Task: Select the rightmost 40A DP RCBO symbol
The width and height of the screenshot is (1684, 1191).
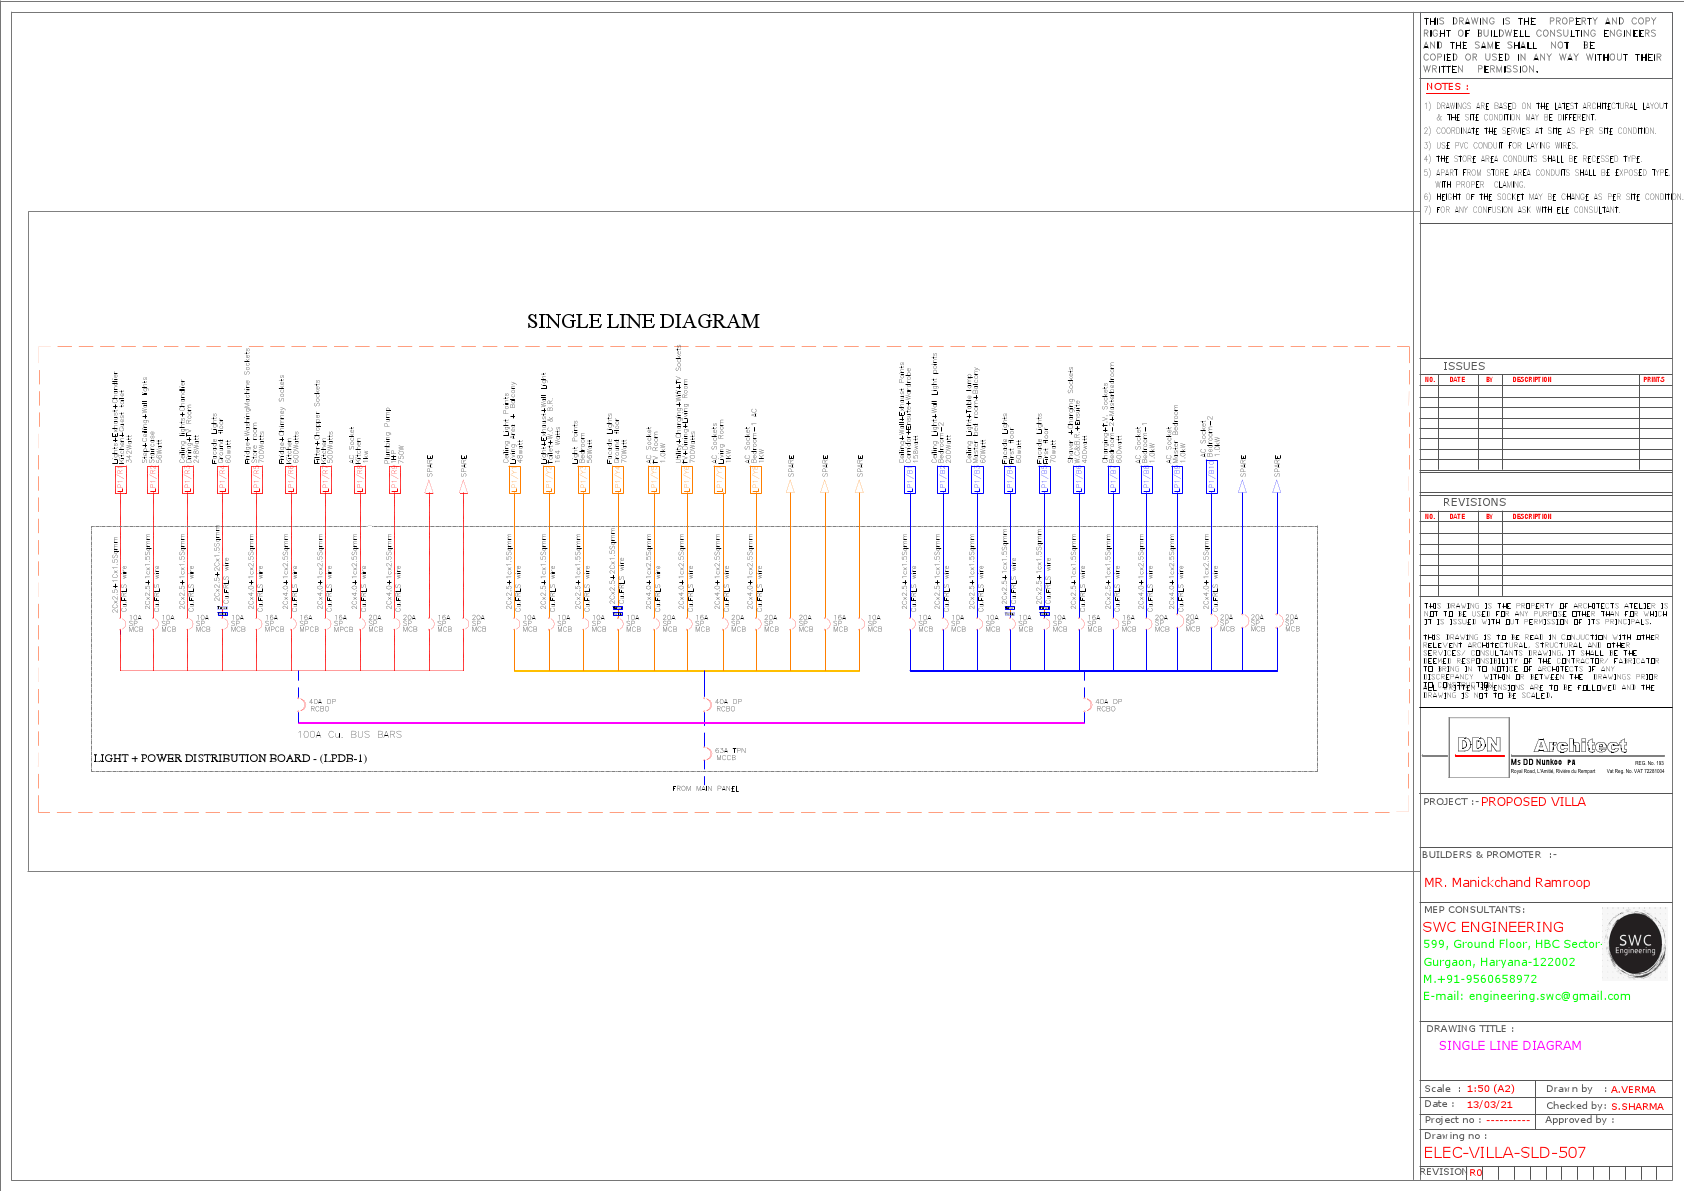Action: pos(1090,705)
